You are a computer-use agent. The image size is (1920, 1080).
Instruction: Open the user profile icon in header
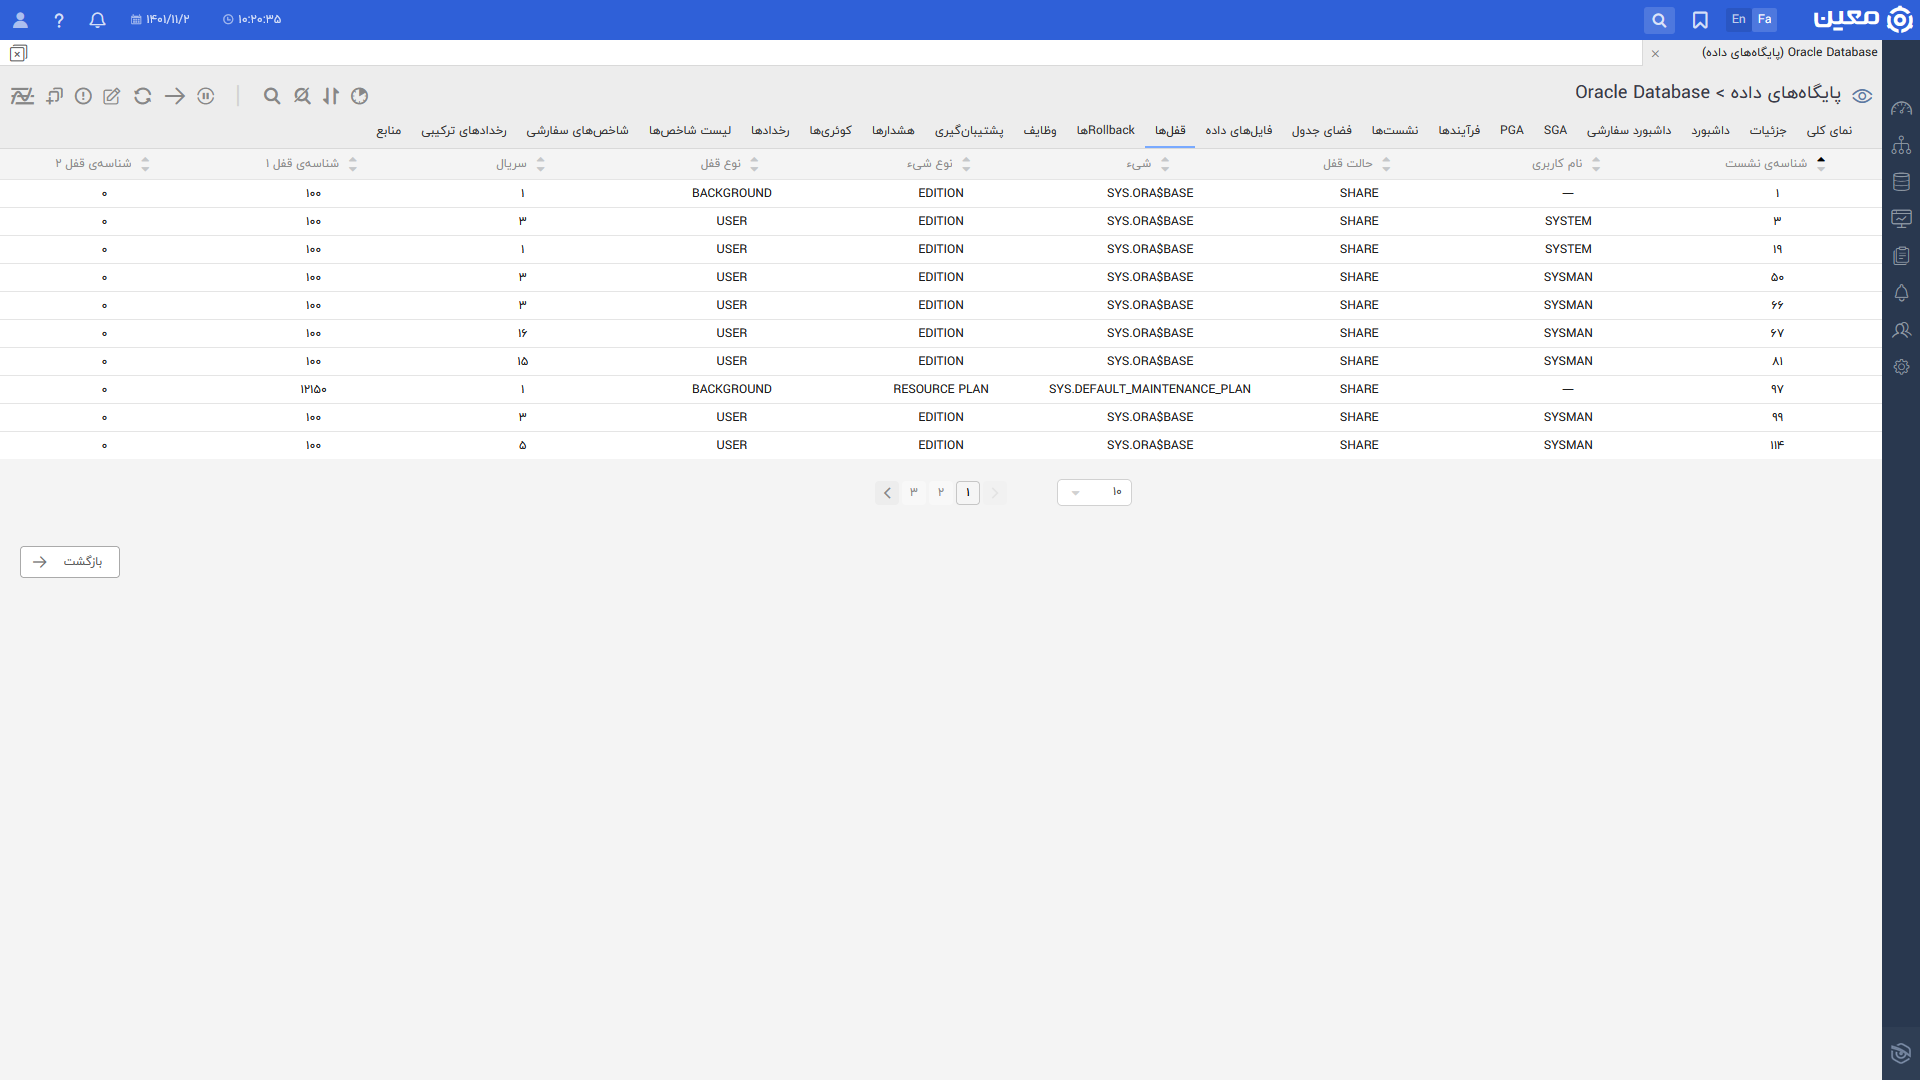point(20,20)
